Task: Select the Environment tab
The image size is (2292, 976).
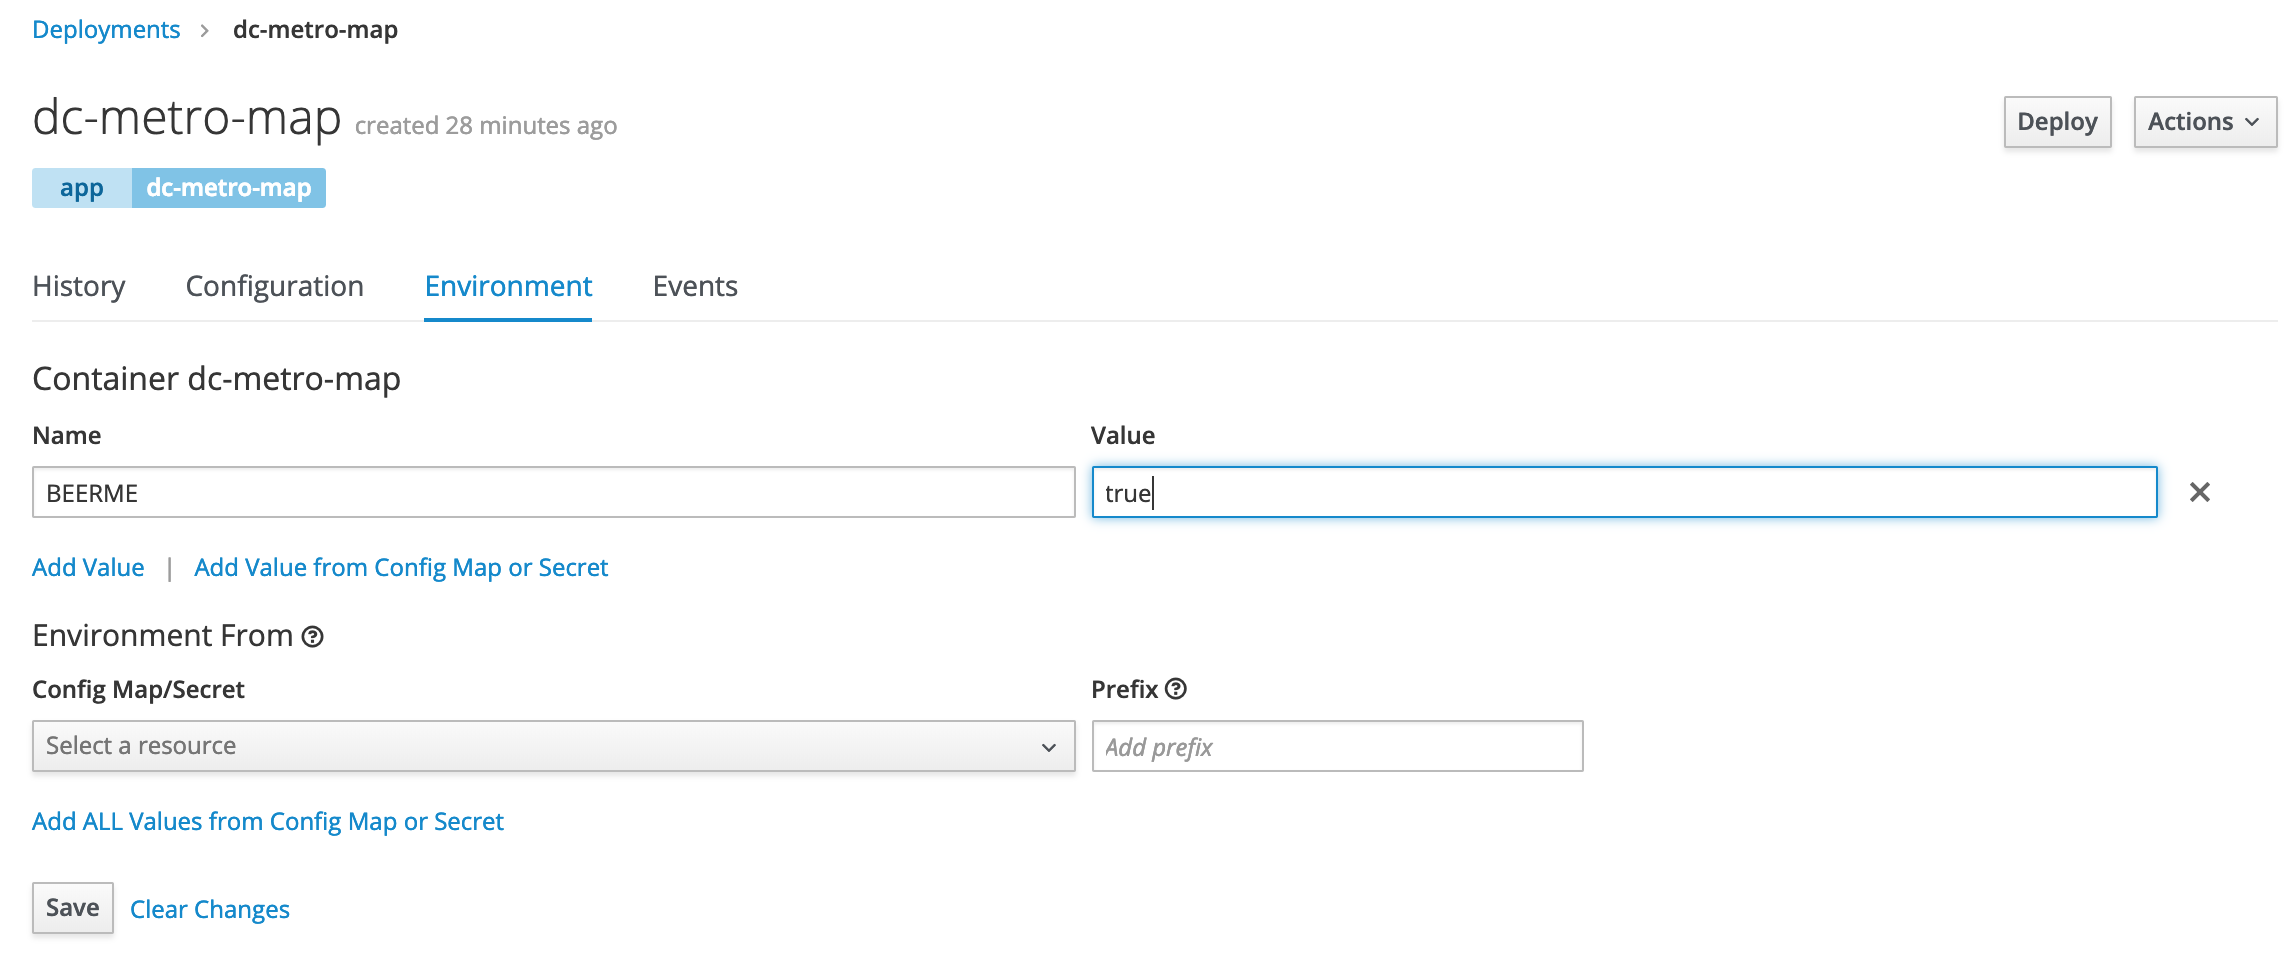Action: (x=508, y=286)
